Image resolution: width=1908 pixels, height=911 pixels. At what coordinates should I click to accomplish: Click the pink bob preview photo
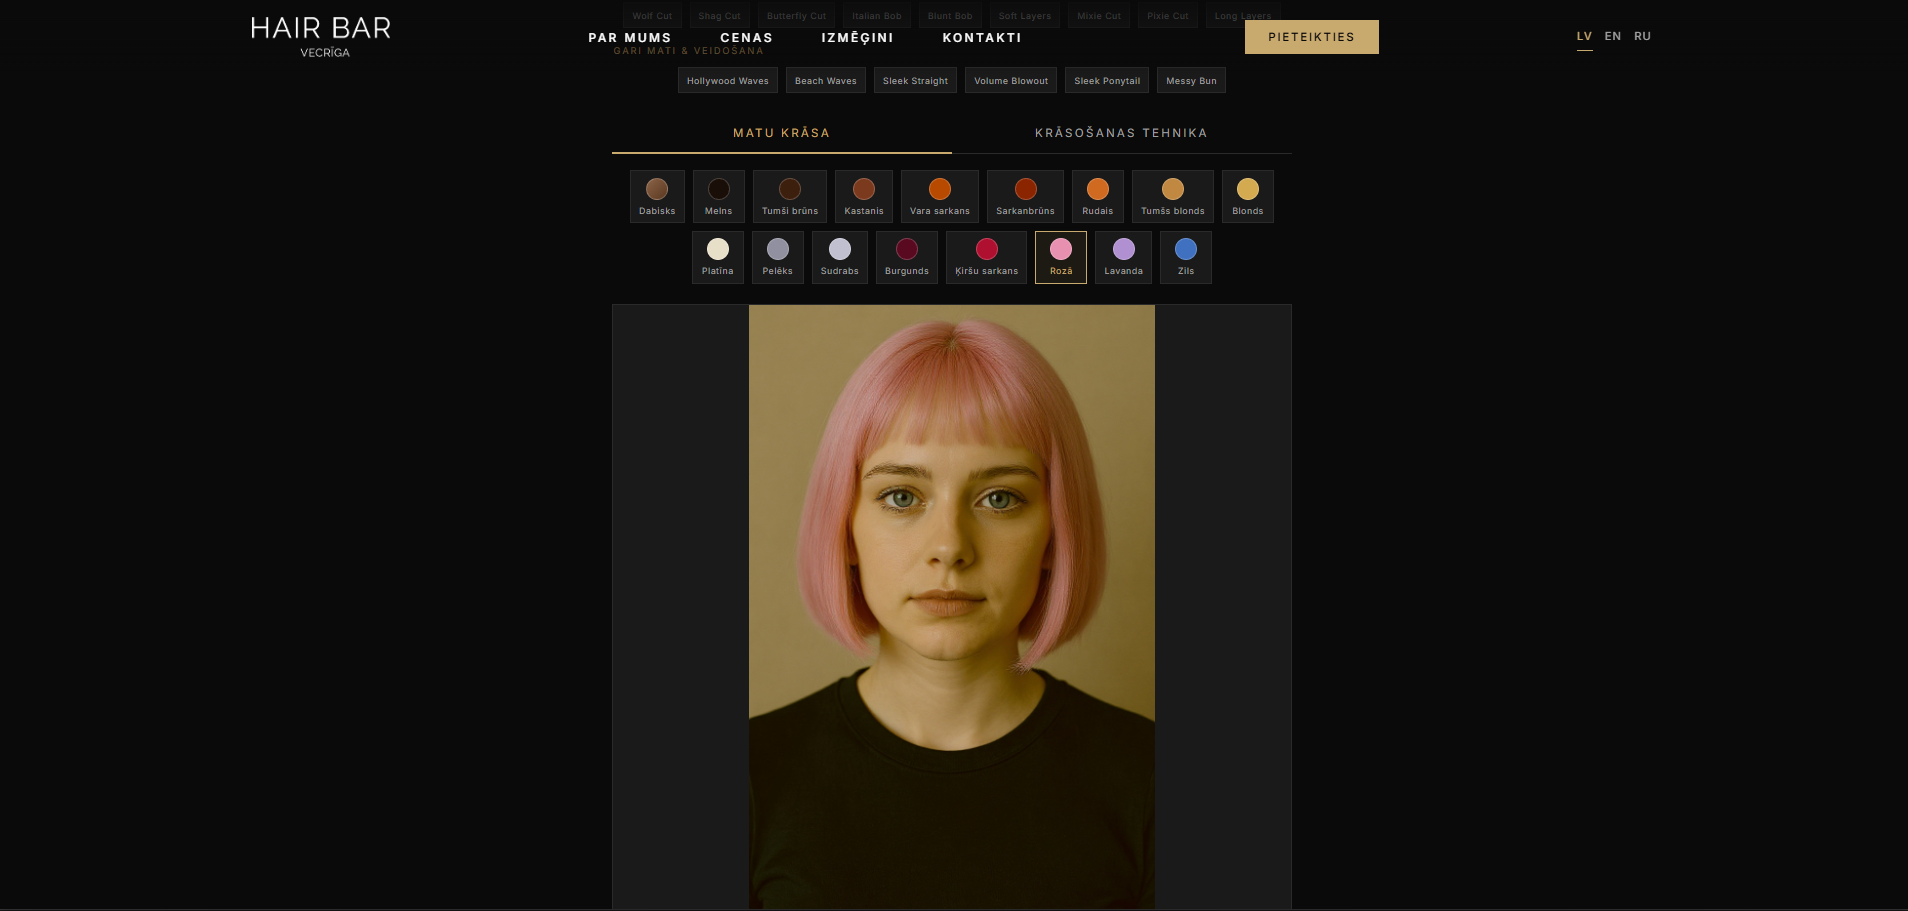click(952, 607)
